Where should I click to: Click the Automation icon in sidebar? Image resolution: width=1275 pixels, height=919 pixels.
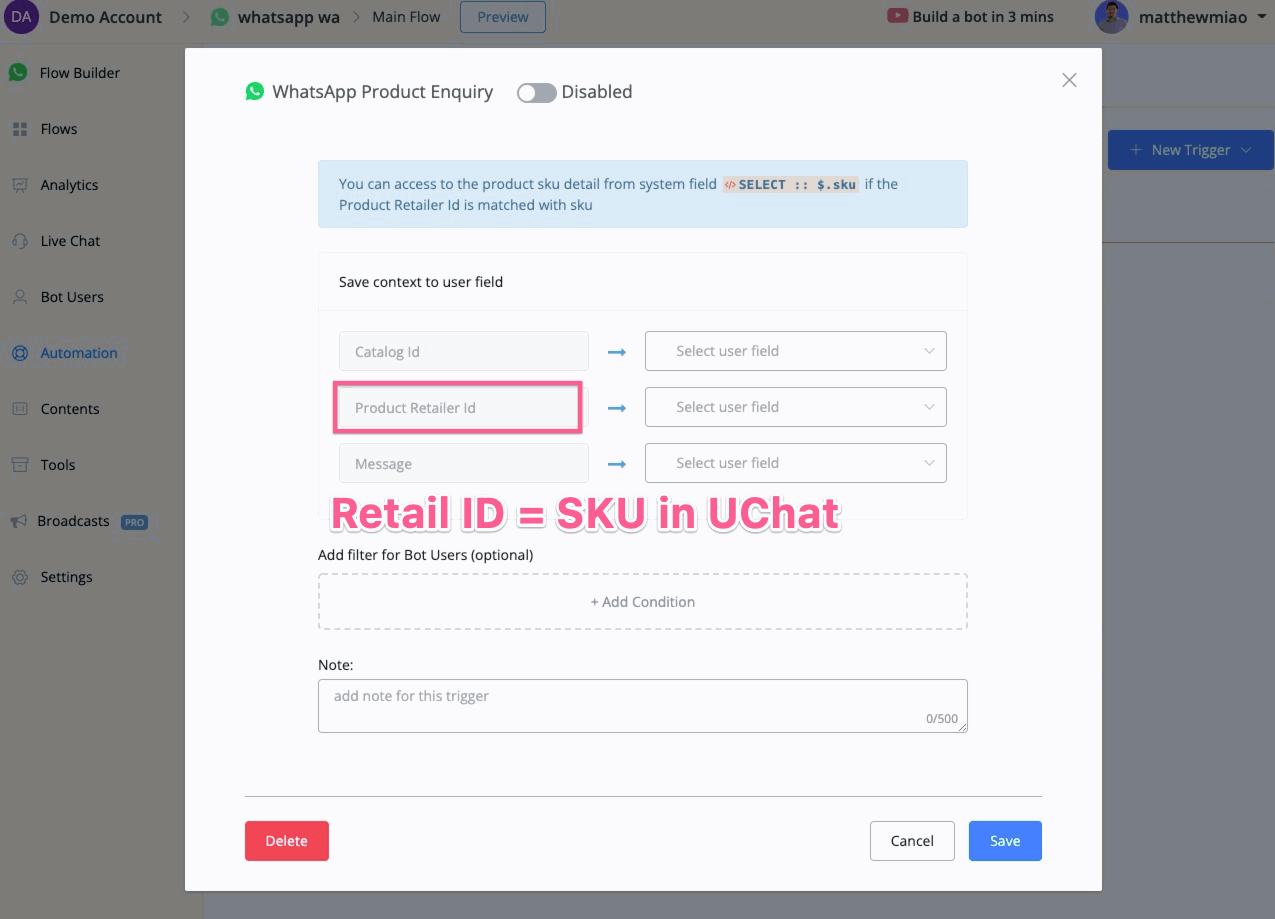click(19, 353)
